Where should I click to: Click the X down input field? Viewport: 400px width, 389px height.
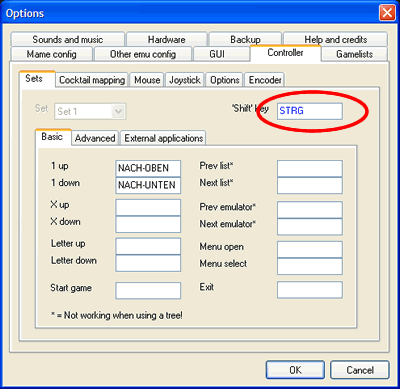click(148, 224)
